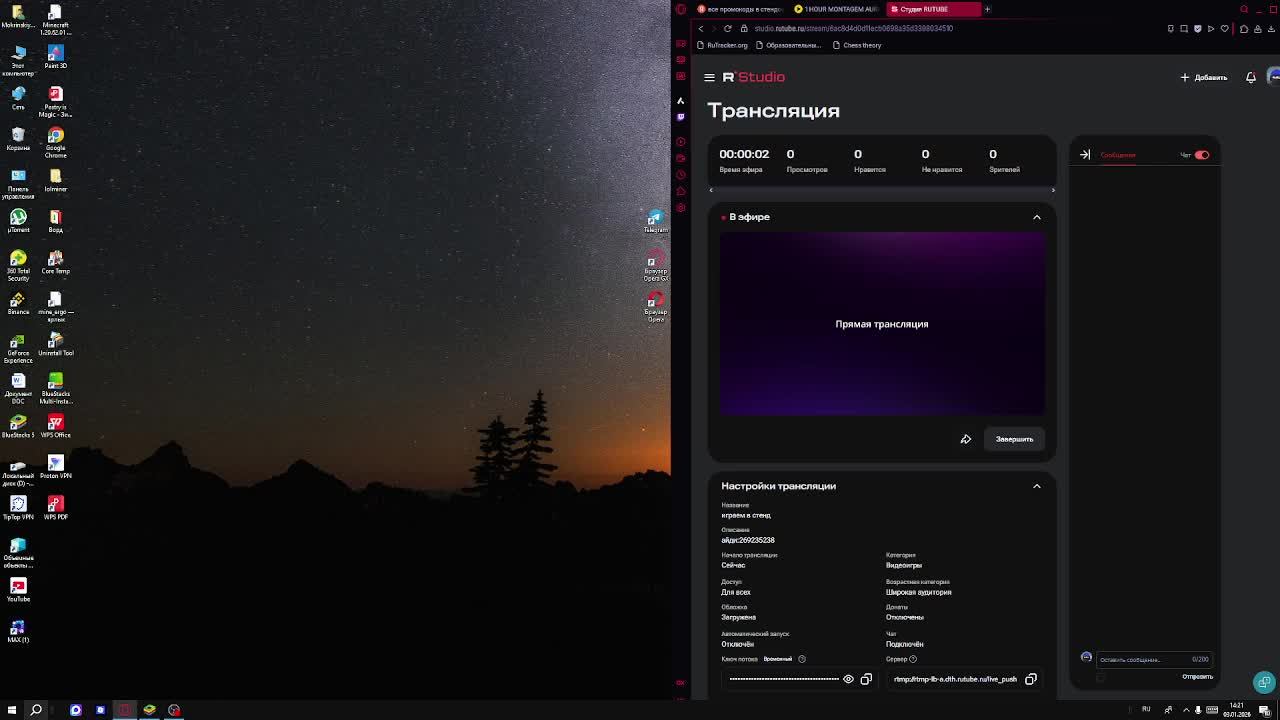Open the help tooltip beside Ключ потока

[802, 659]
